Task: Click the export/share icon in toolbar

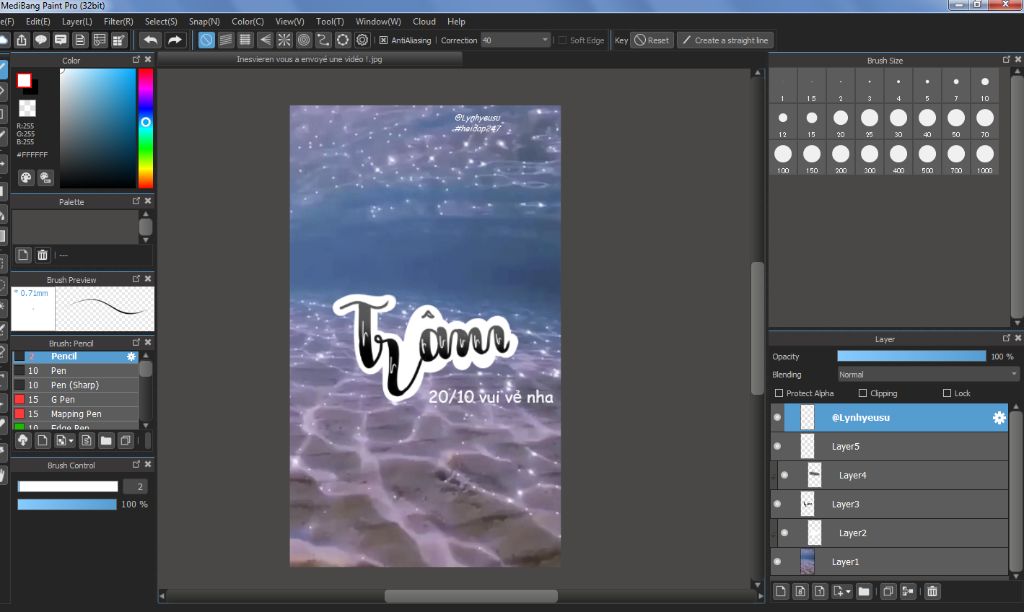Action: [22, 40]
